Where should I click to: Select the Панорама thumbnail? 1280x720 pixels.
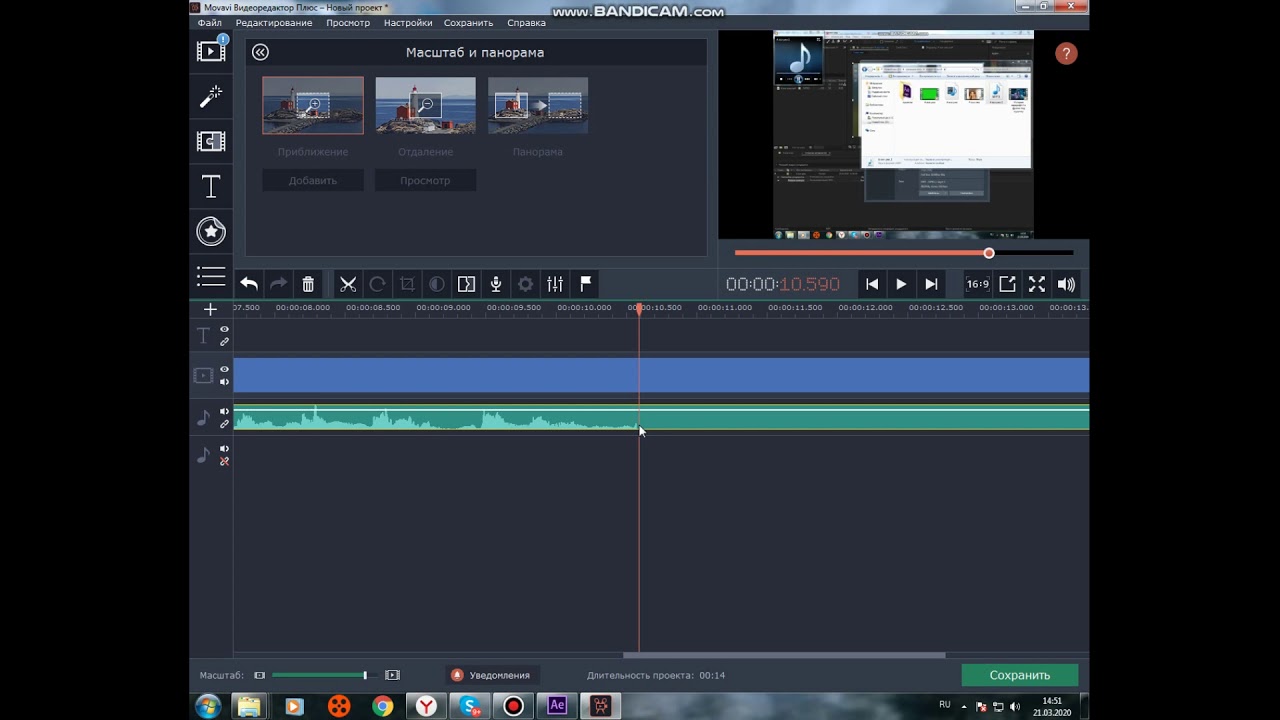click(538, 105)
